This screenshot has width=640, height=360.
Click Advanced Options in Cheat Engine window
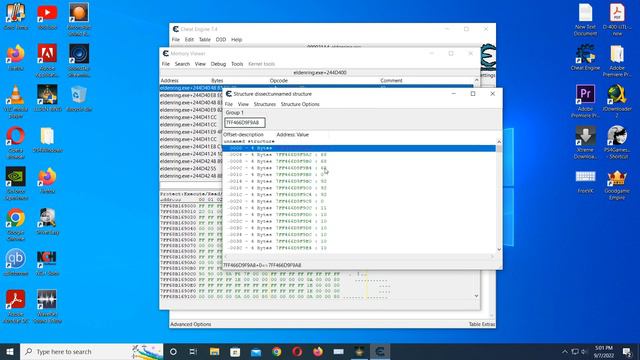coord(191,324)
